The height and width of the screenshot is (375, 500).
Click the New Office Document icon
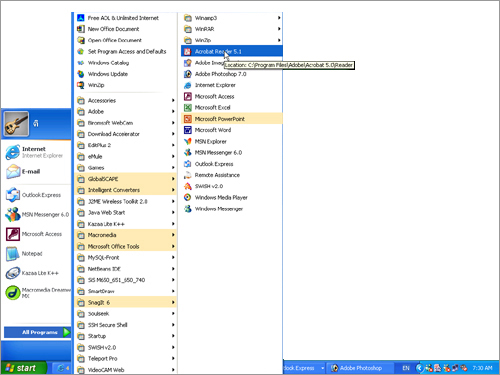81,29
